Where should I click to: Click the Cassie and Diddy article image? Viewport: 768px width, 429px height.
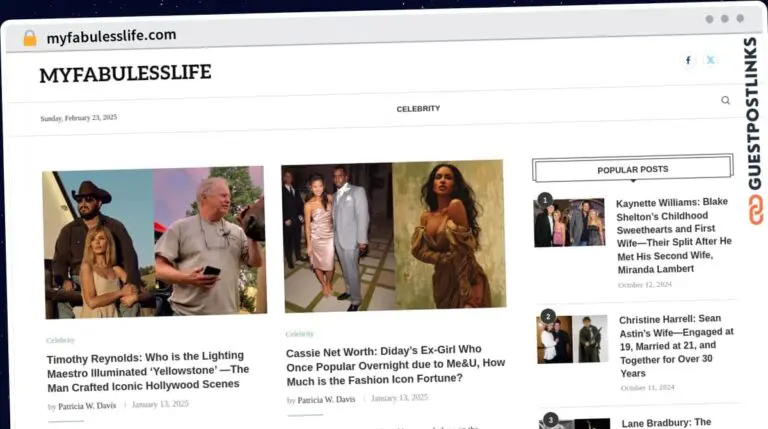tap(393, 236)
